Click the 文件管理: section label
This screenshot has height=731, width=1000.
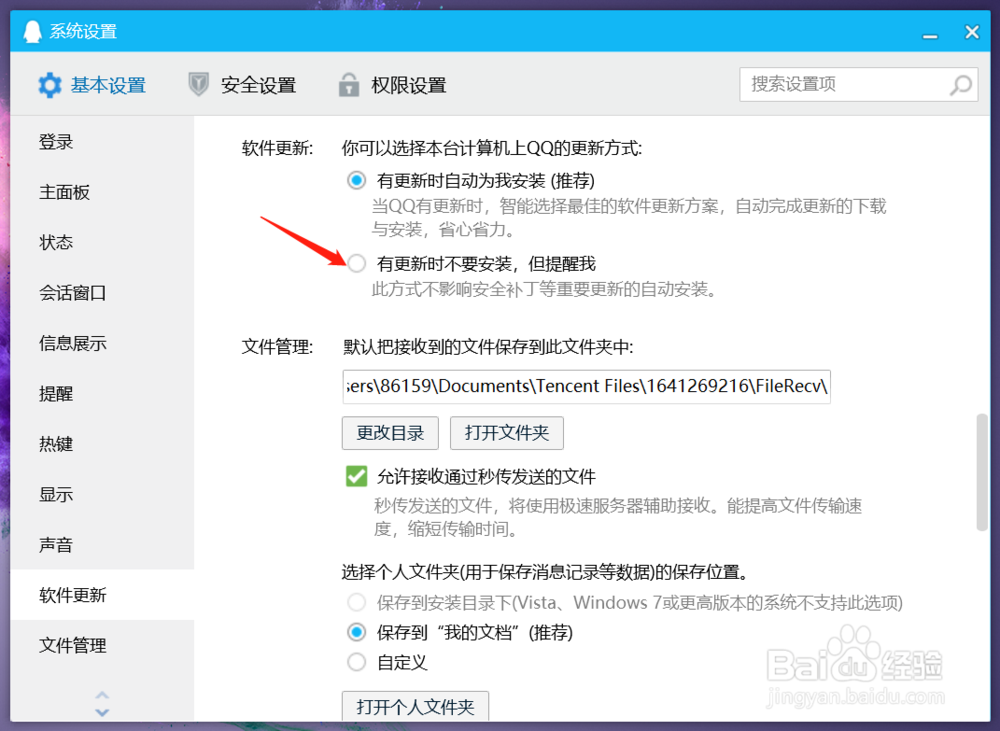pyautogui.click(x=277, y=347)
